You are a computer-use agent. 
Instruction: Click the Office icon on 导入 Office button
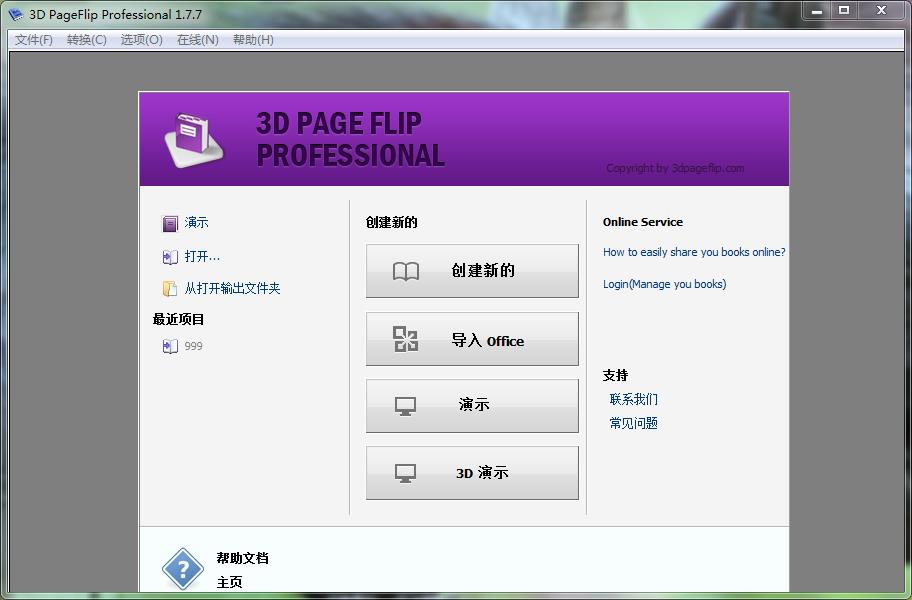tap(405, 339)
